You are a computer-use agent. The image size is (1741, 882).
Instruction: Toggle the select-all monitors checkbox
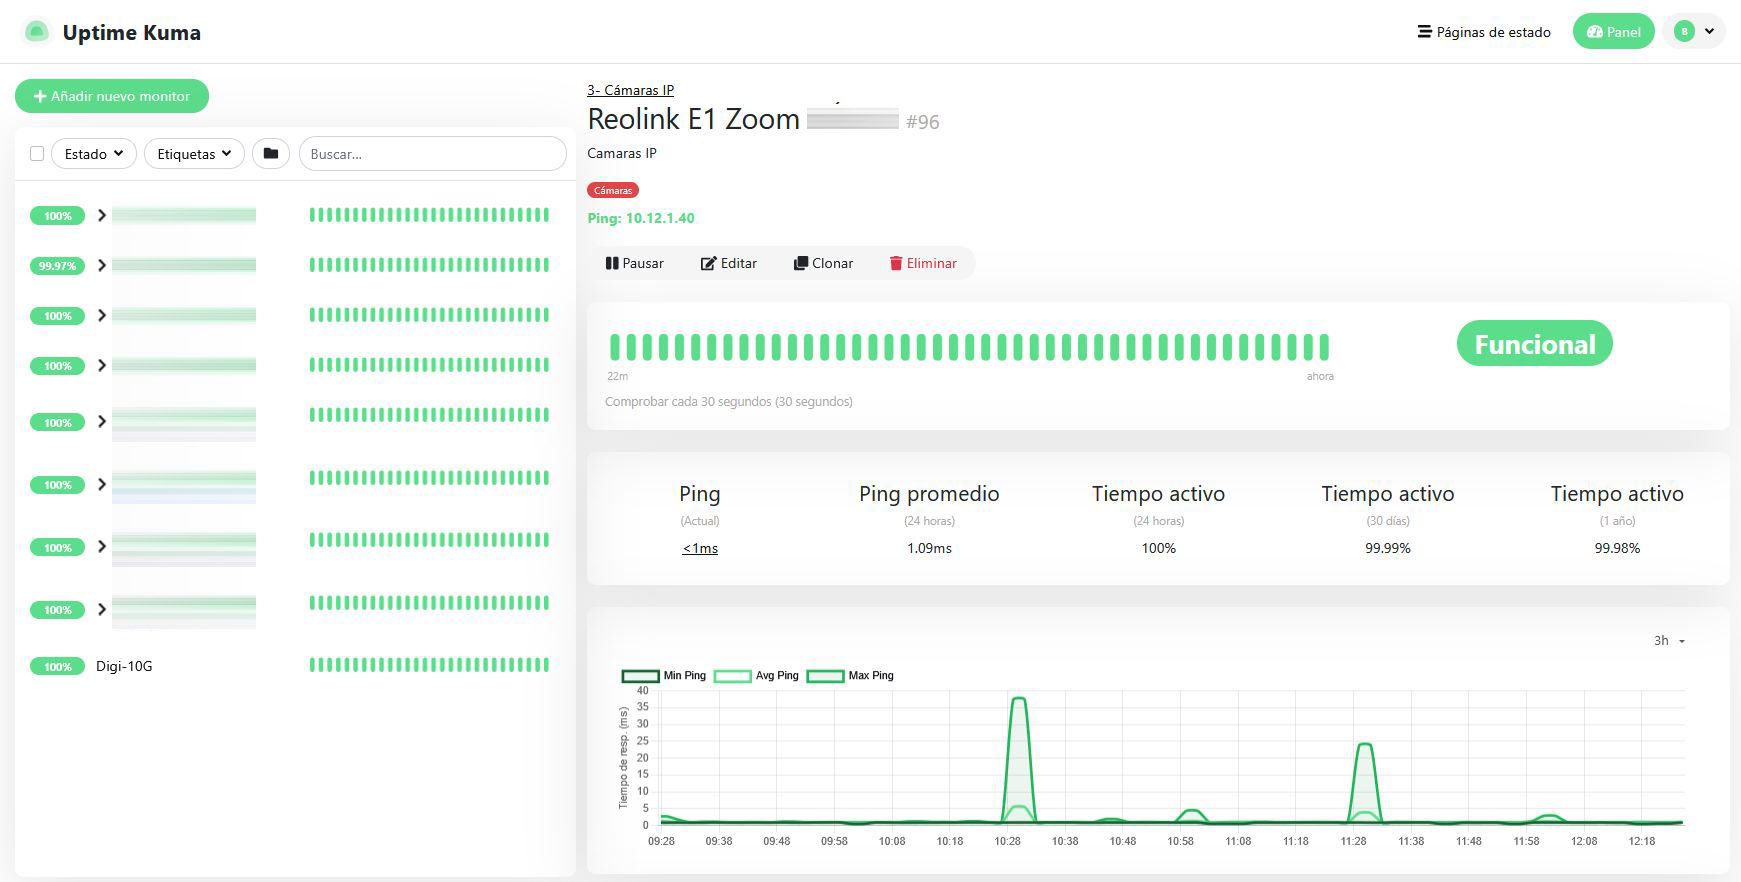[37, 154]
